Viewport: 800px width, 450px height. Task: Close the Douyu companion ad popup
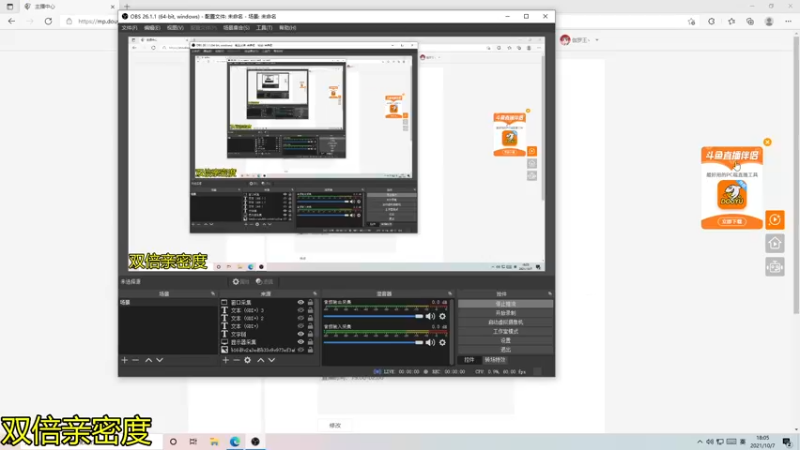coord(767,142)
